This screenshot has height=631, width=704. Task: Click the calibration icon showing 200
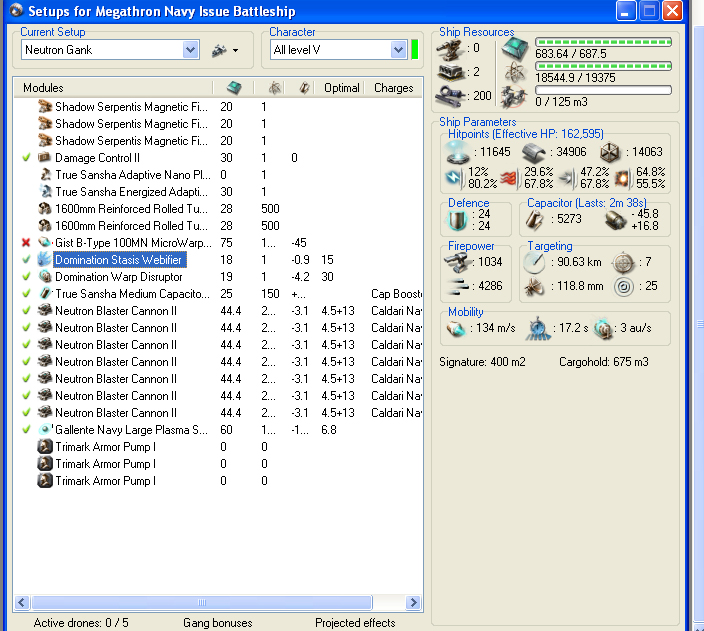pyautogui.click(x=449, y=96)
